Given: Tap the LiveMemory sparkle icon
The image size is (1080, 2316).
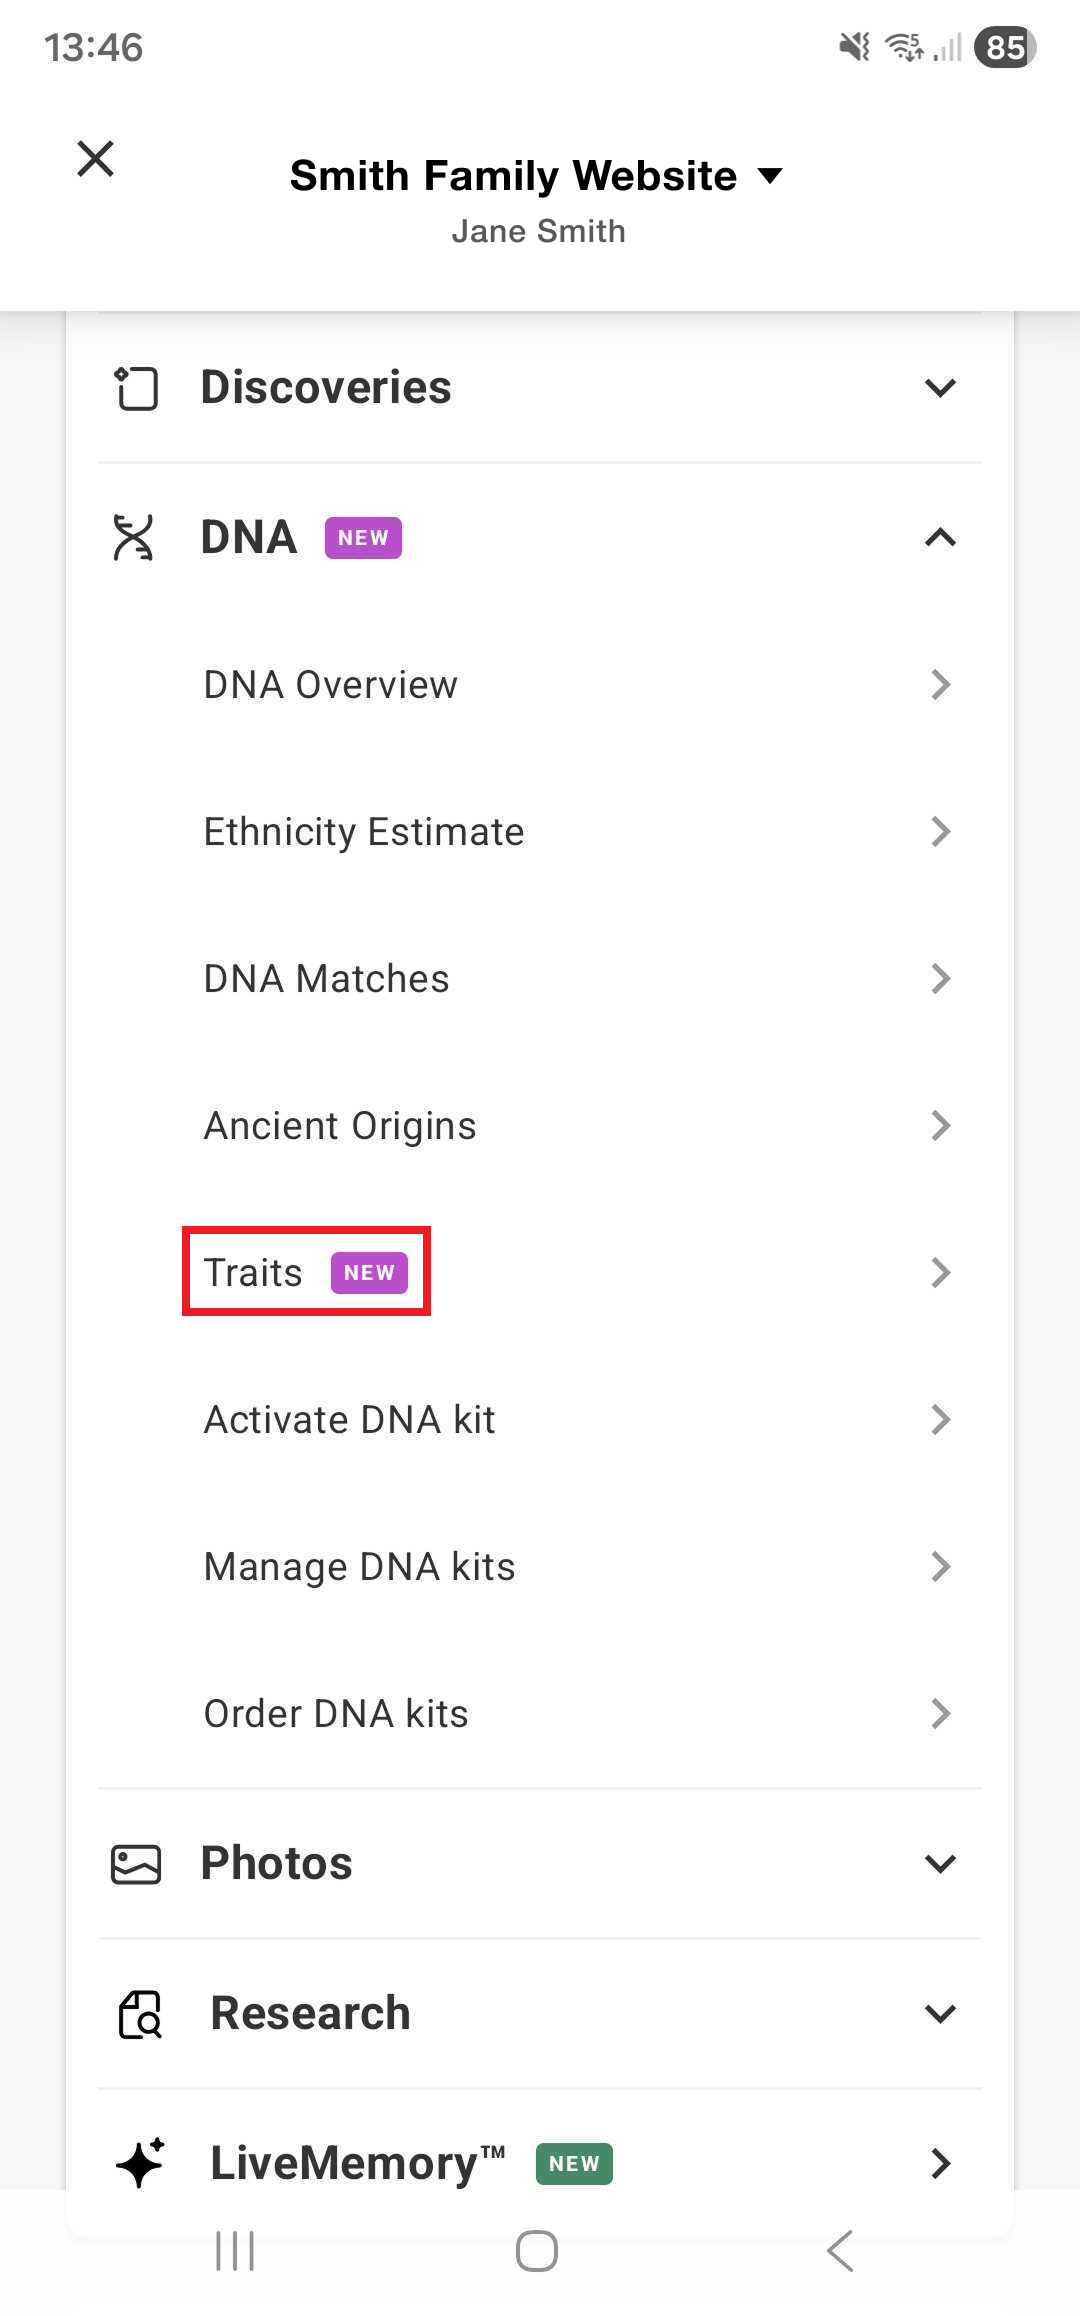Looking at the screenshot, I should [140, 2163].
